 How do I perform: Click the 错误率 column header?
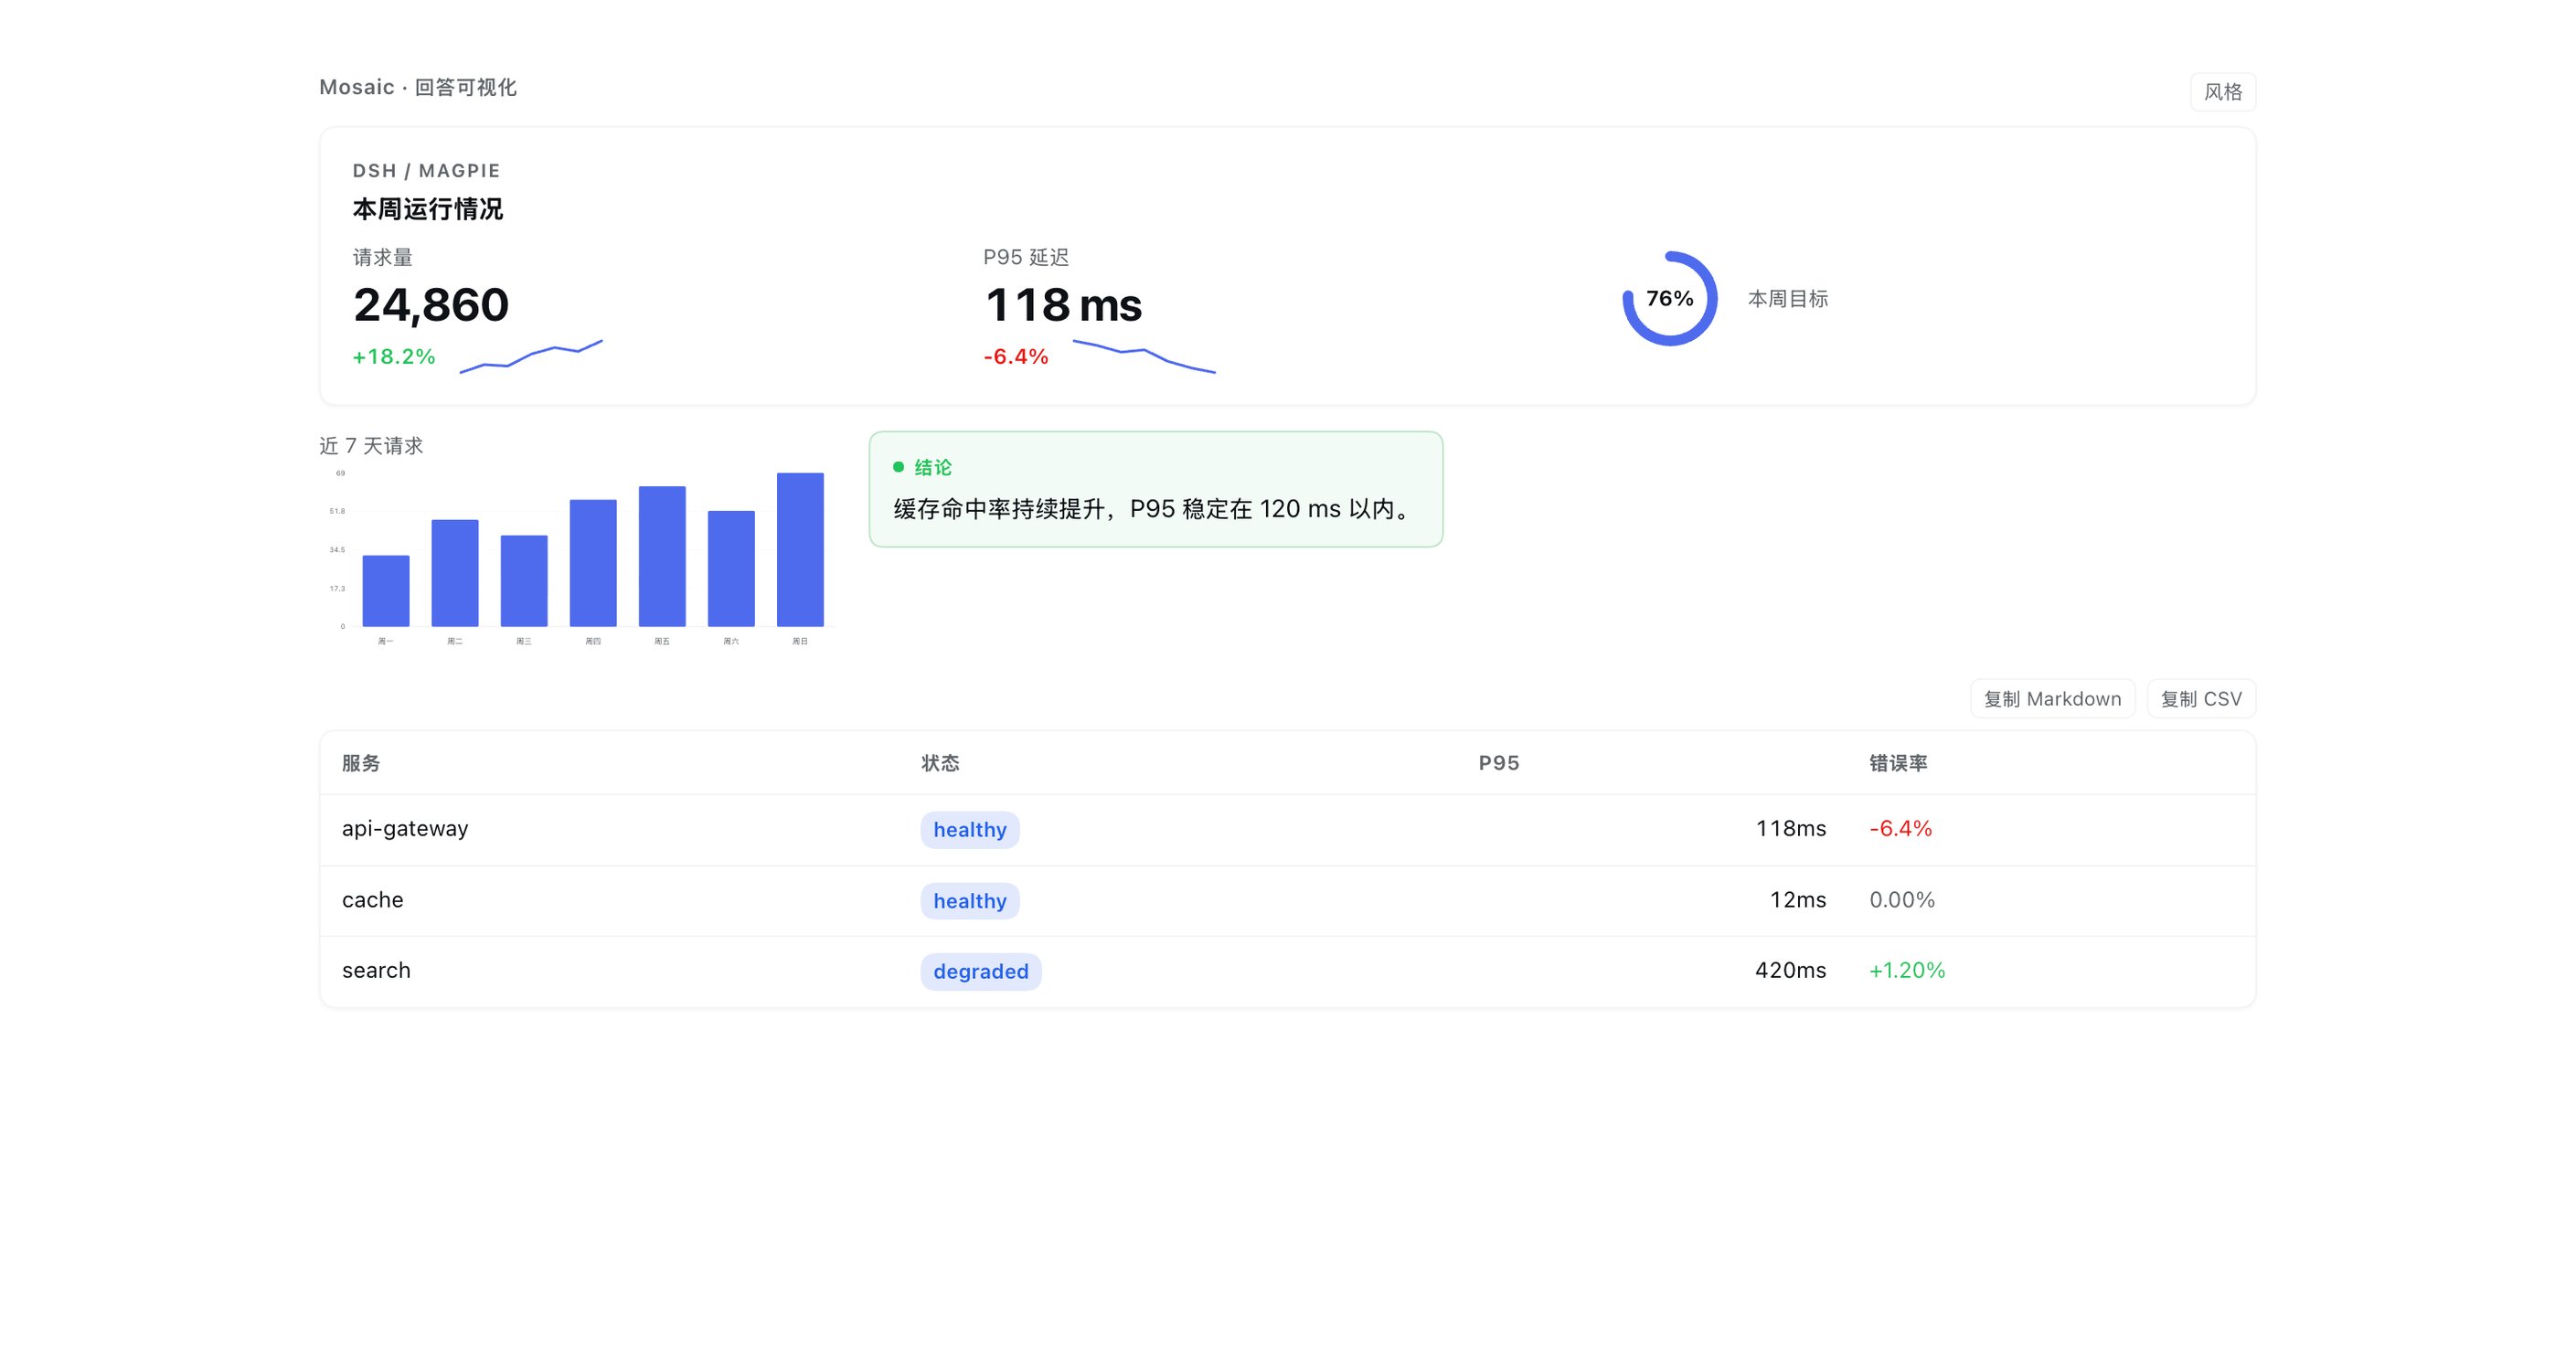pos(1898,763)
